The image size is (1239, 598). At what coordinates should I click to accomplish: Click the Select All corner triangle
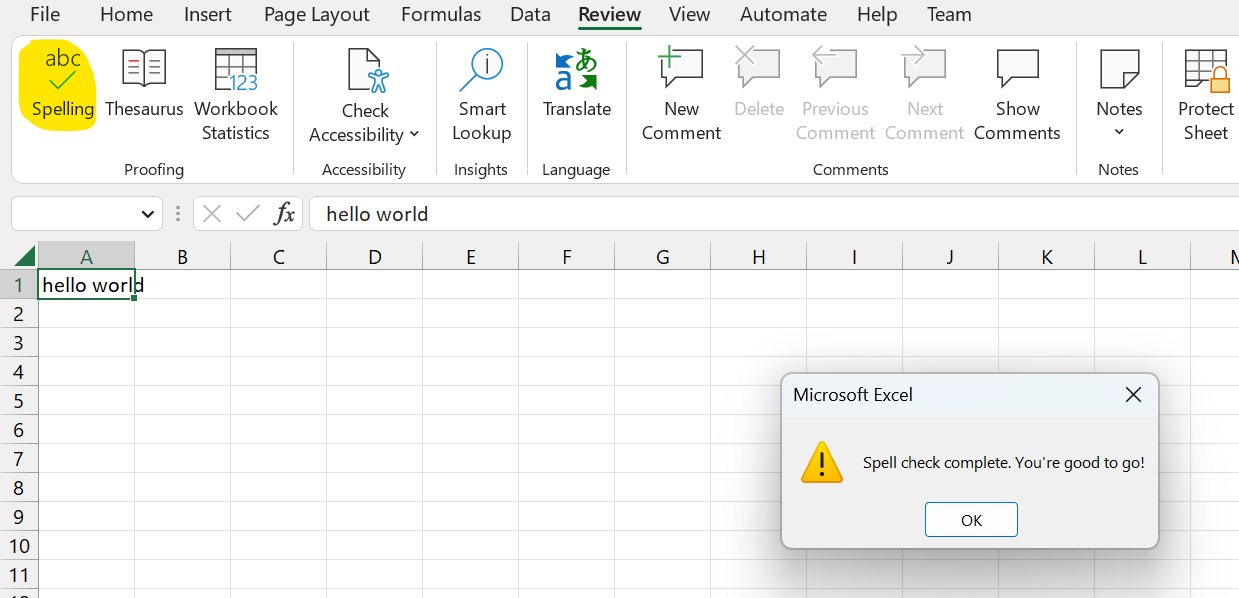click(24, 256)
